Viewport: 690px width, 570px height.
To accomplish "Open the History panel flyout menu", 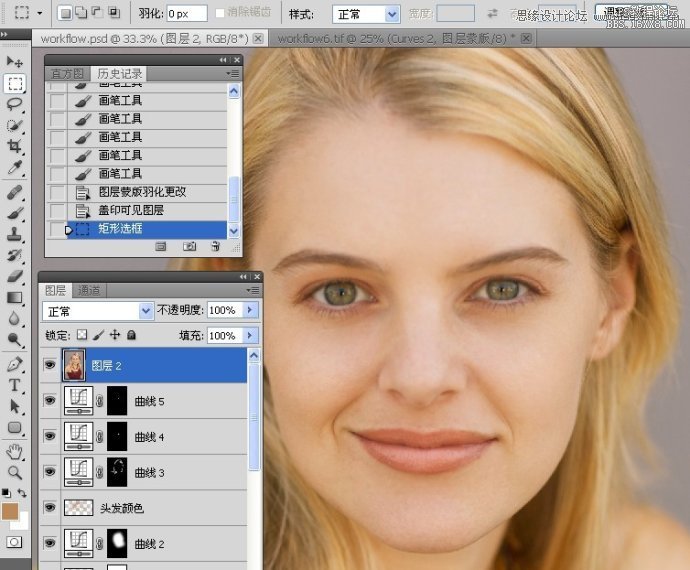I will tap(233, 73).
